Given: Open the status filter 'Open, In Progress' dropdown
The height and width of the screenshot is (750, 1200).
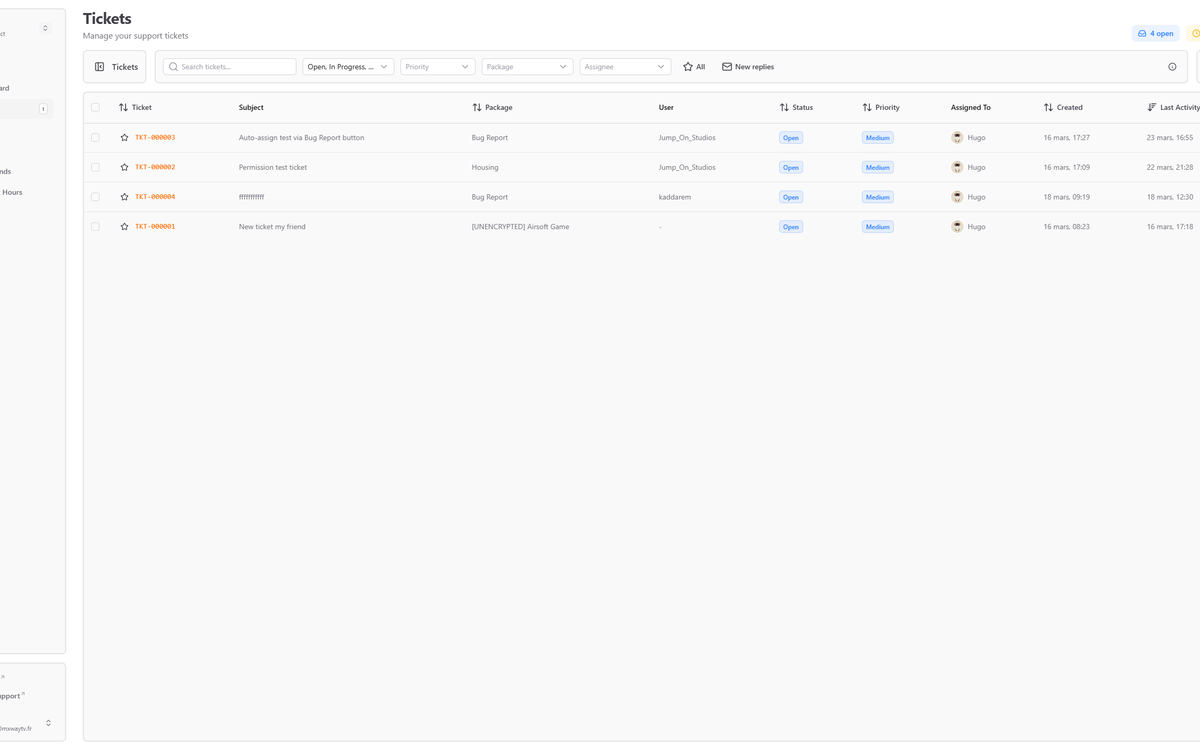Looking at the screenshot, I should [x=348, y=67].
